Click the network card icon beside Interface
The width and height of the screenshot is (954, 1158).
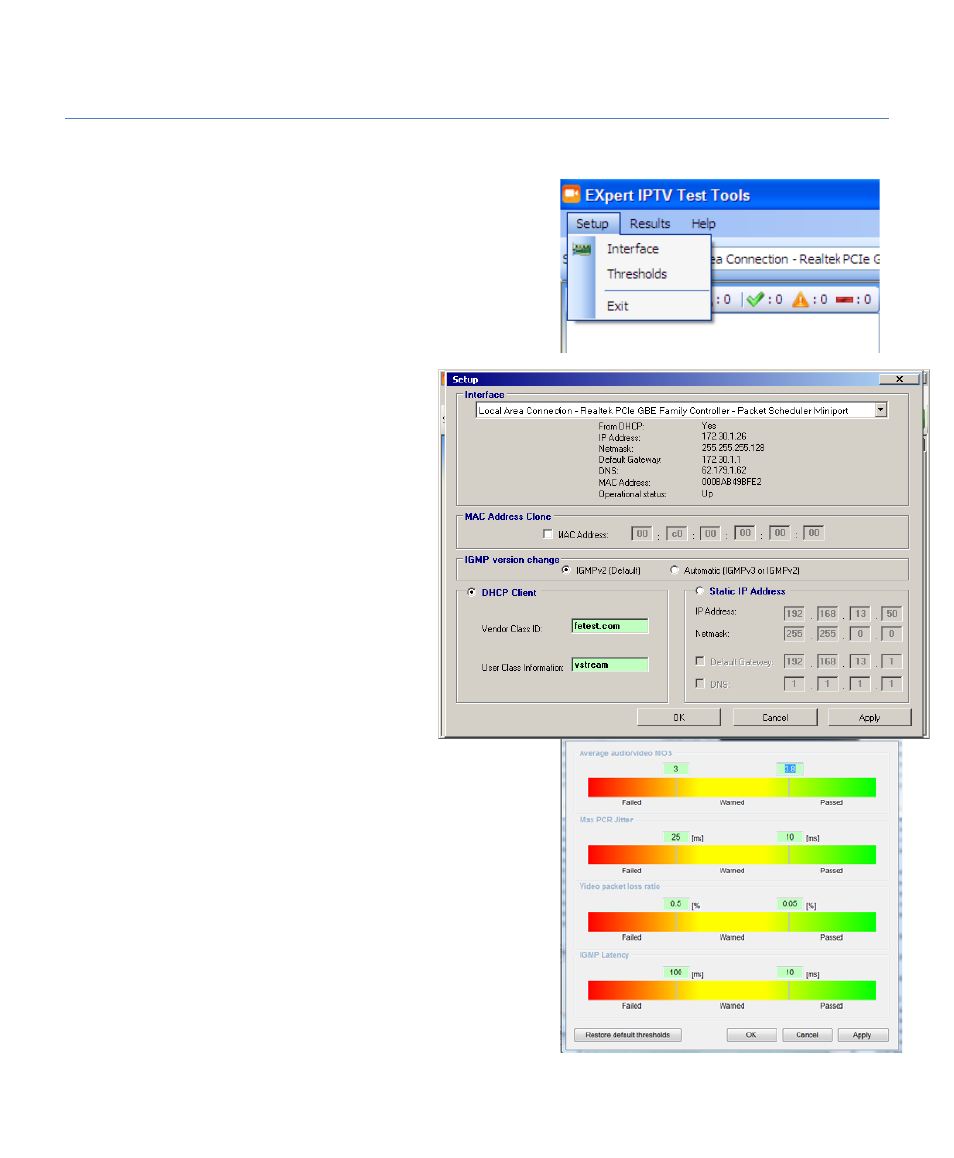click(x=582, y=249)
